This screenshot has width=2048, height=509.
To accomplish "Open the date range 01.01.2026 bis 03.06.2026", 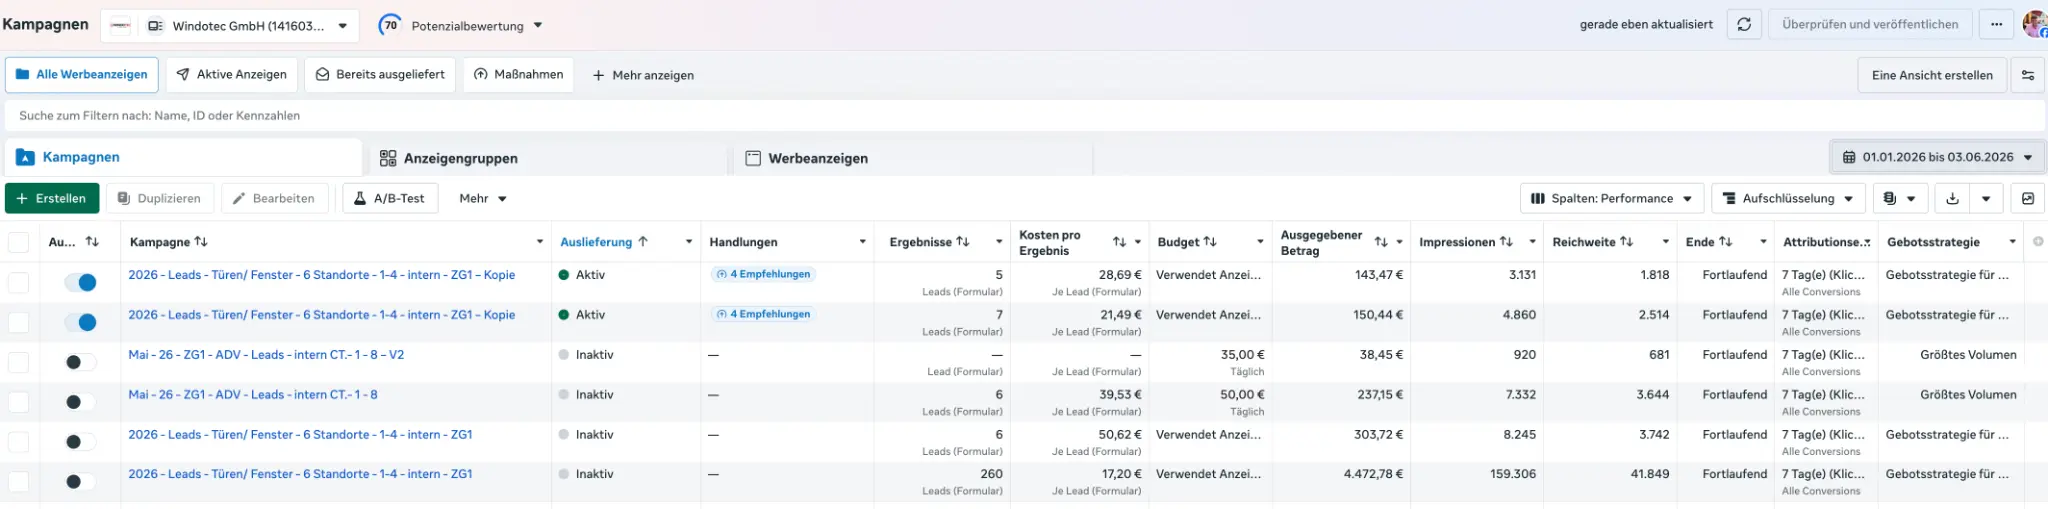I will pos(1937,157).
